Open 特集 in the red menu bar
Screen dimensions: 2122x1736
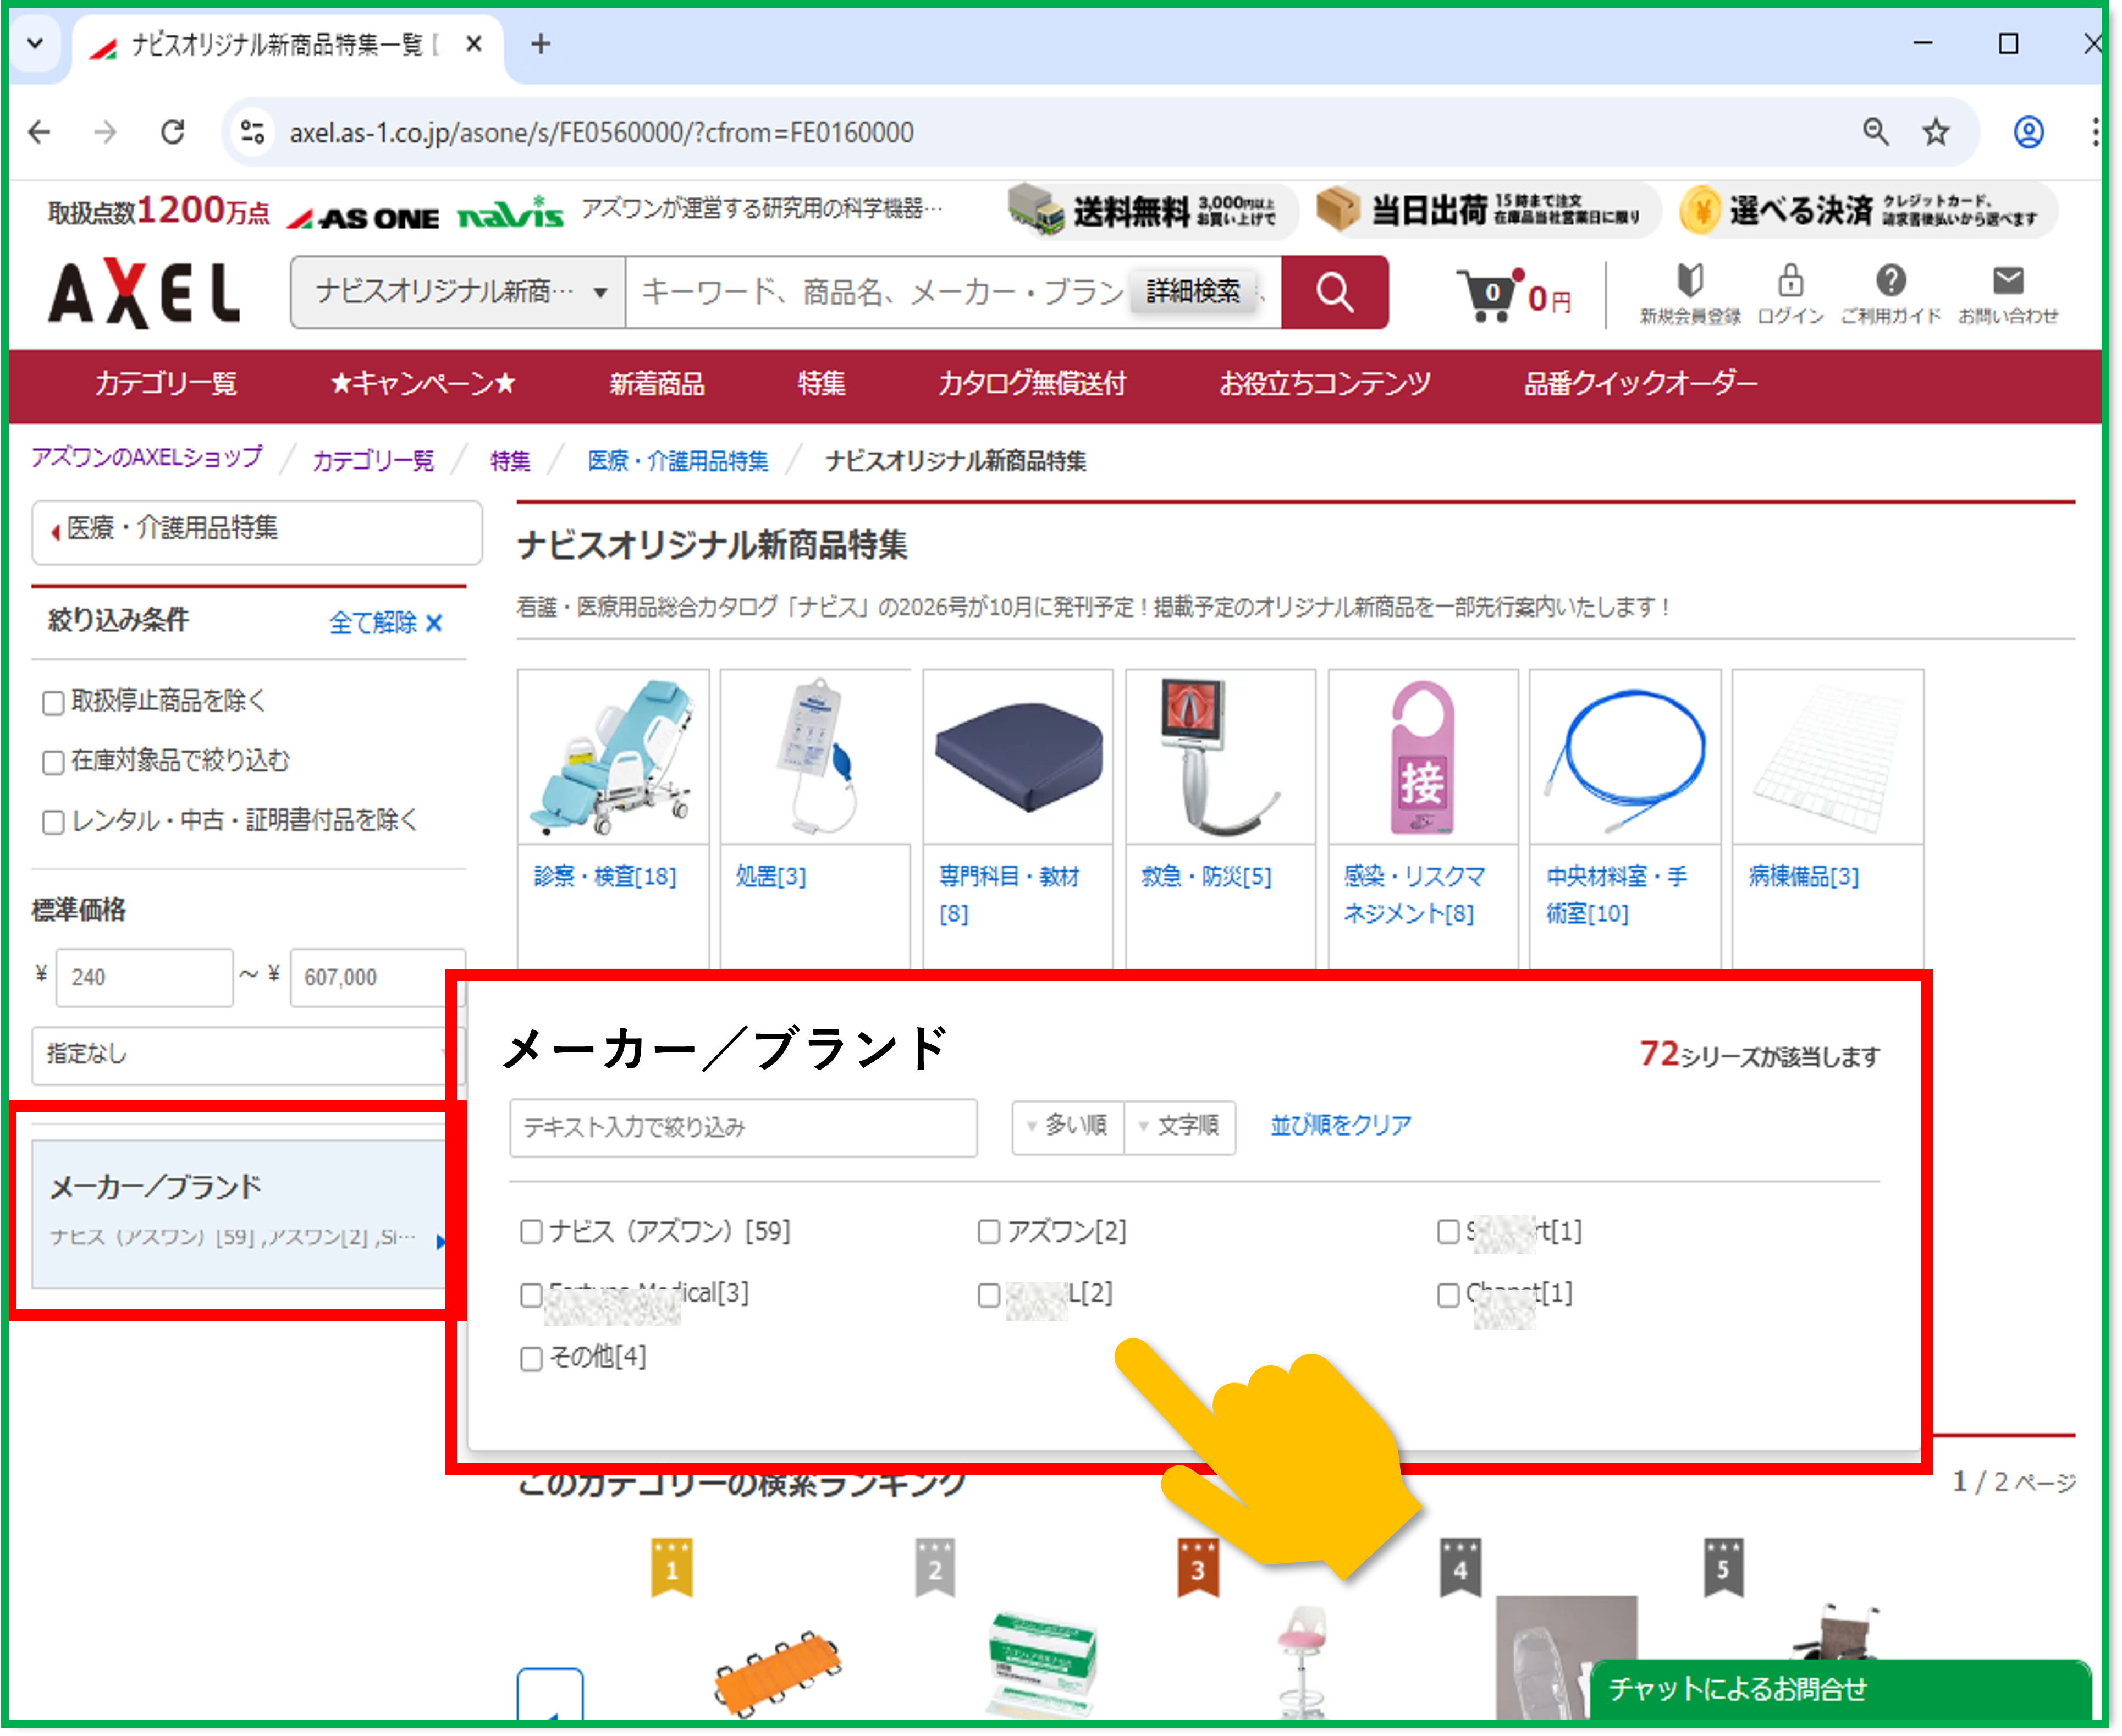pyautogui.click(x=821, y=384)
